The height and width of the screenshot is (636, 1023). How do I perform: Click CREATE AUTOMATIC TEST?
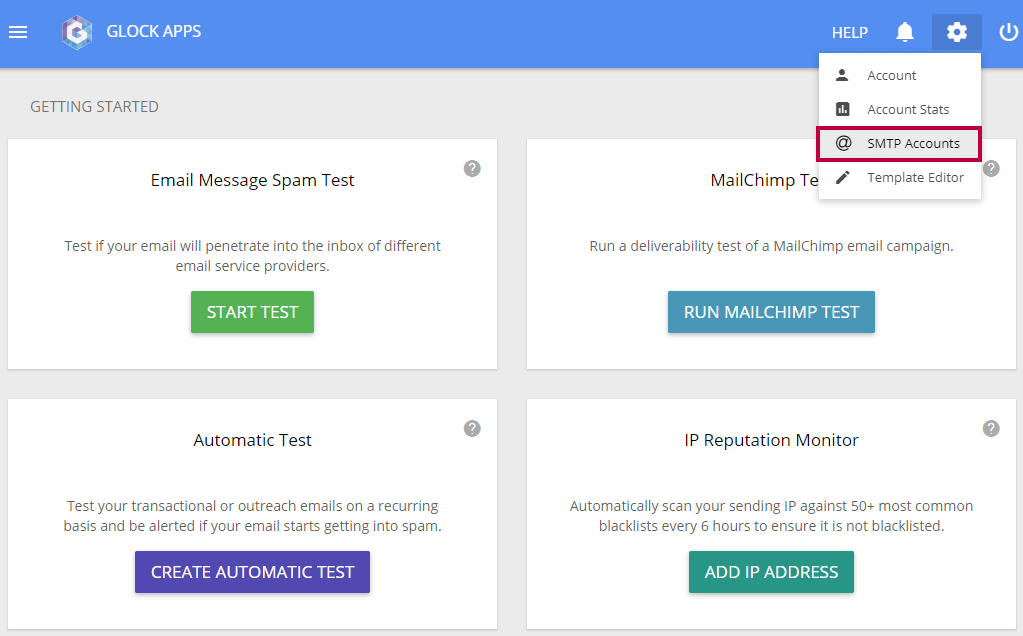pyautogui.click(x=252, y=572)
